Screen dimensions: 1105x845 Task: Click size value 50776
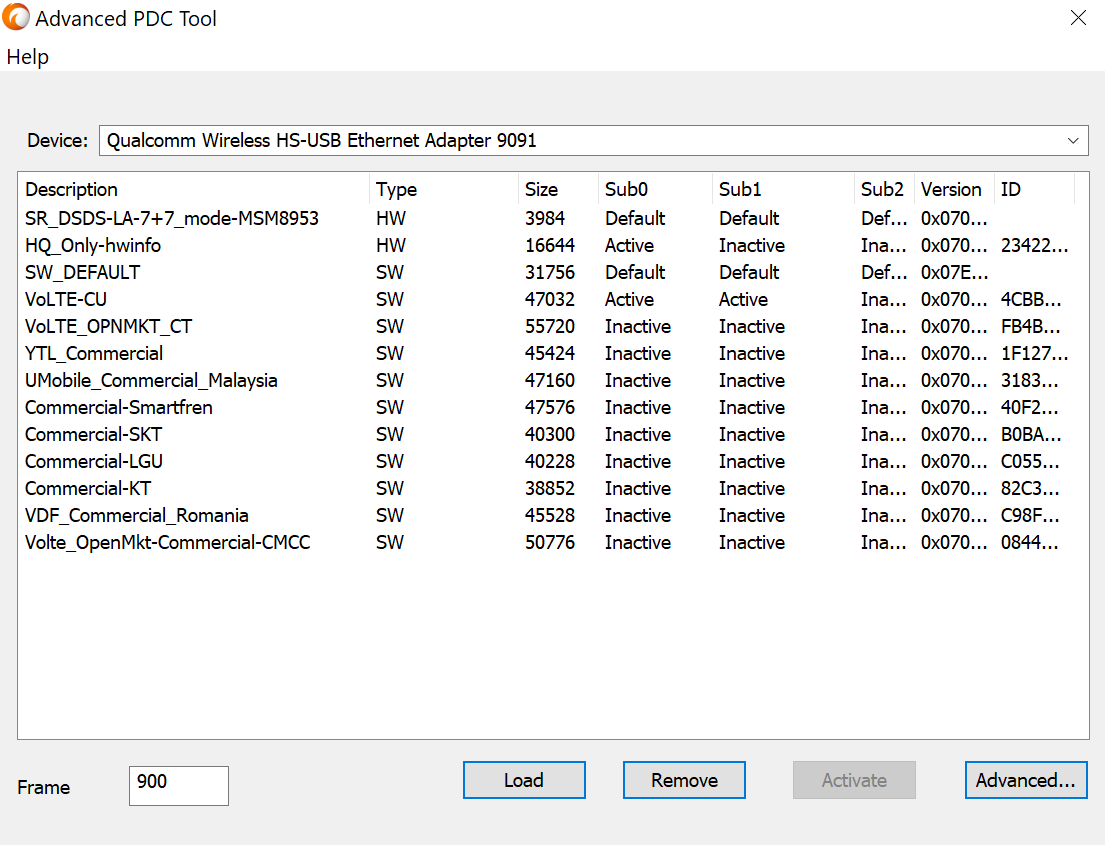pyautogui.click(x=550, y=543)
